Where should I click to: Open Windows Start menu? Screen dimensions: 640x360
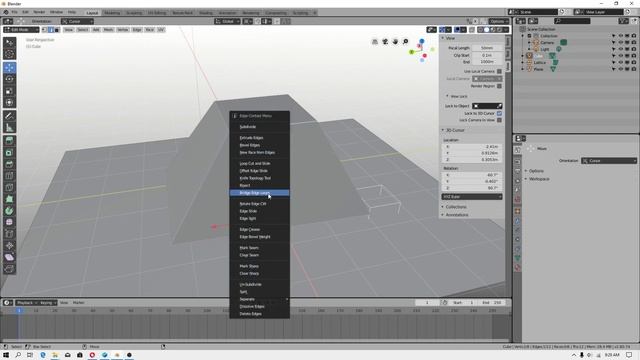[x=6, y=355]
